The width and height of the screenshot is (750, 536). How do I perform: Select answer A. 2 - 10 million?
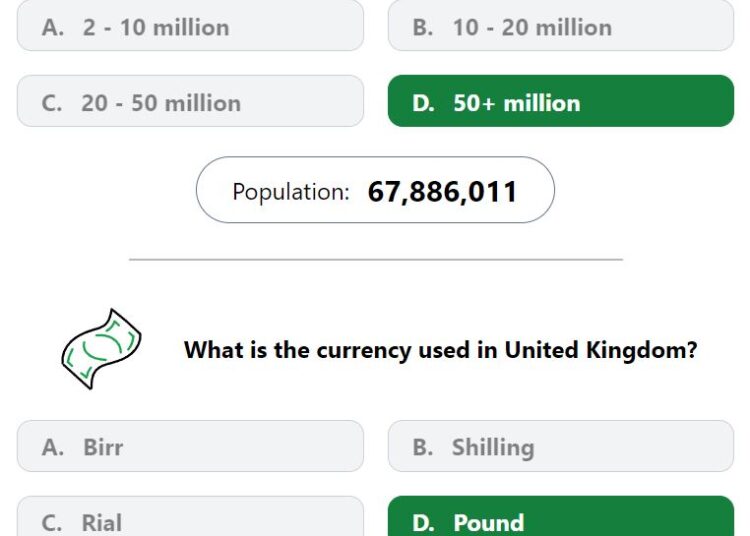coord(190,25)
